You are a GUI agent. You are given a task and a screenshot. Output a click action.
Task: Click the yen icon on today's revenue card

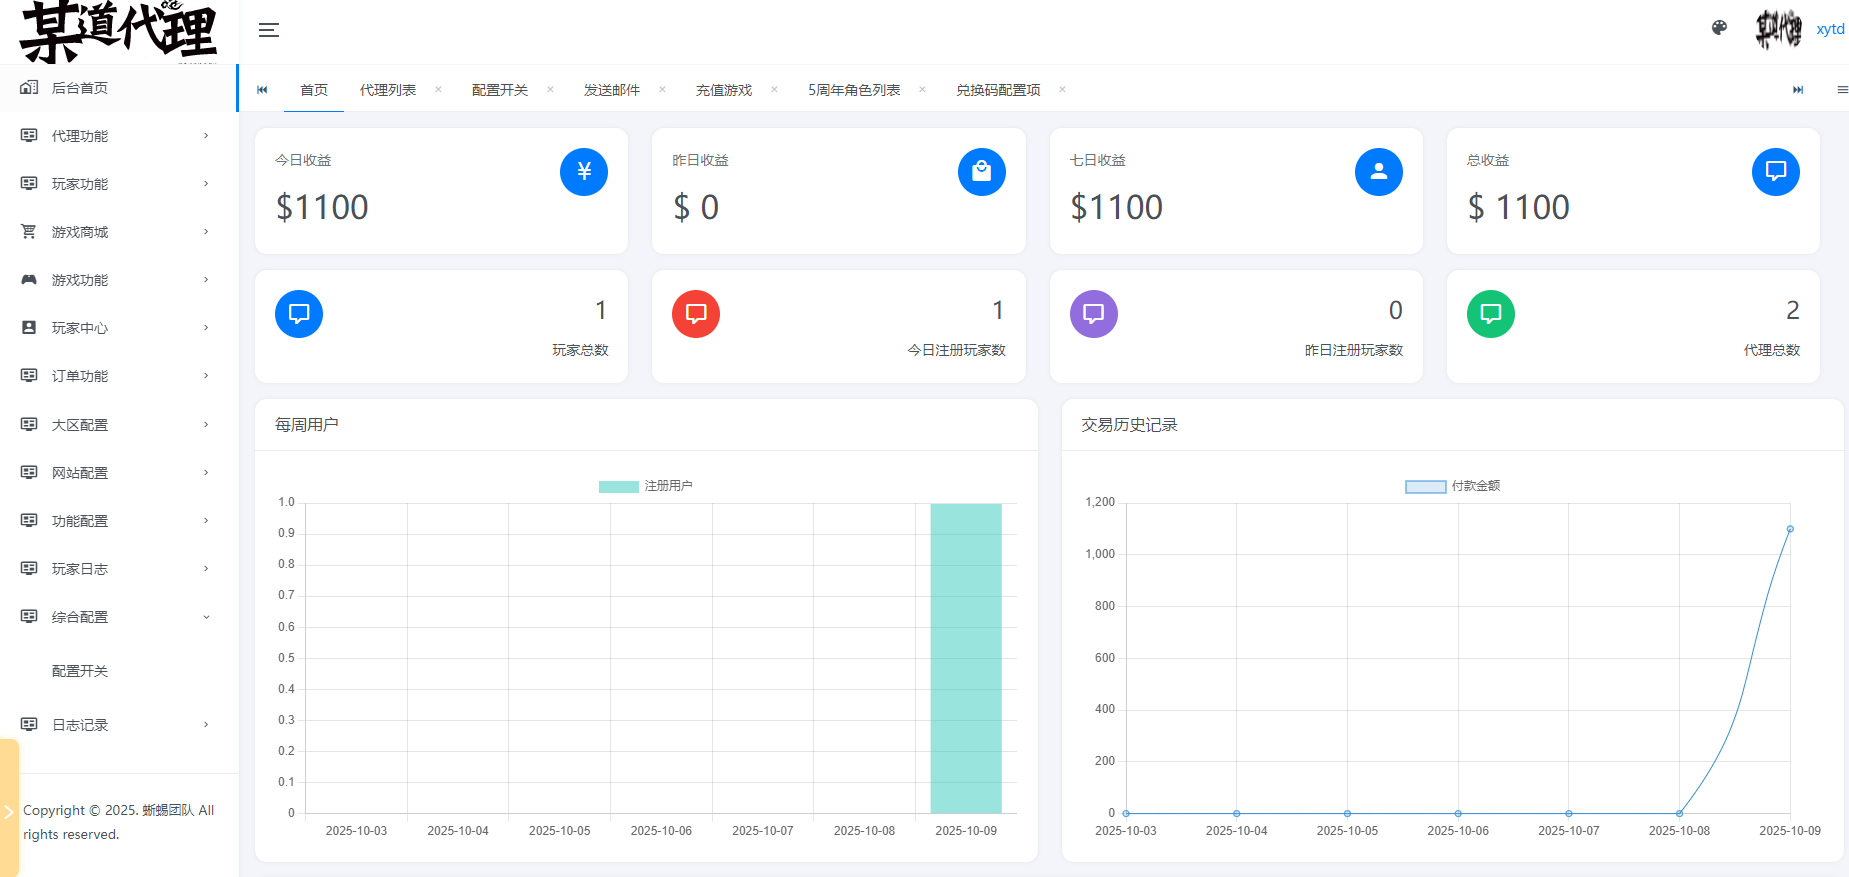click(584, 172)
